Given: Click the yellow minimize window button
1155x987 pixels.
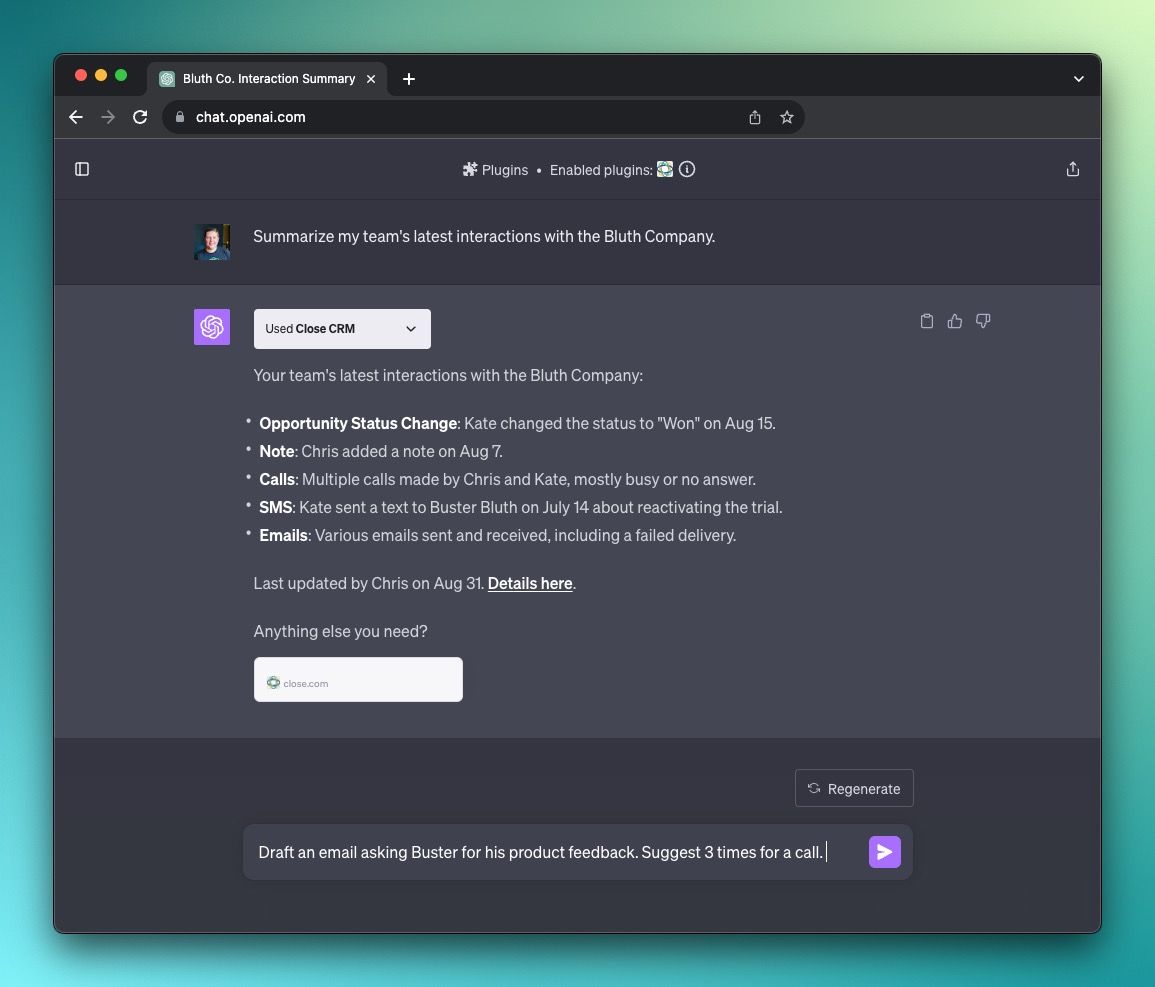Looking at the screenshot, I should tap(101, 75).
